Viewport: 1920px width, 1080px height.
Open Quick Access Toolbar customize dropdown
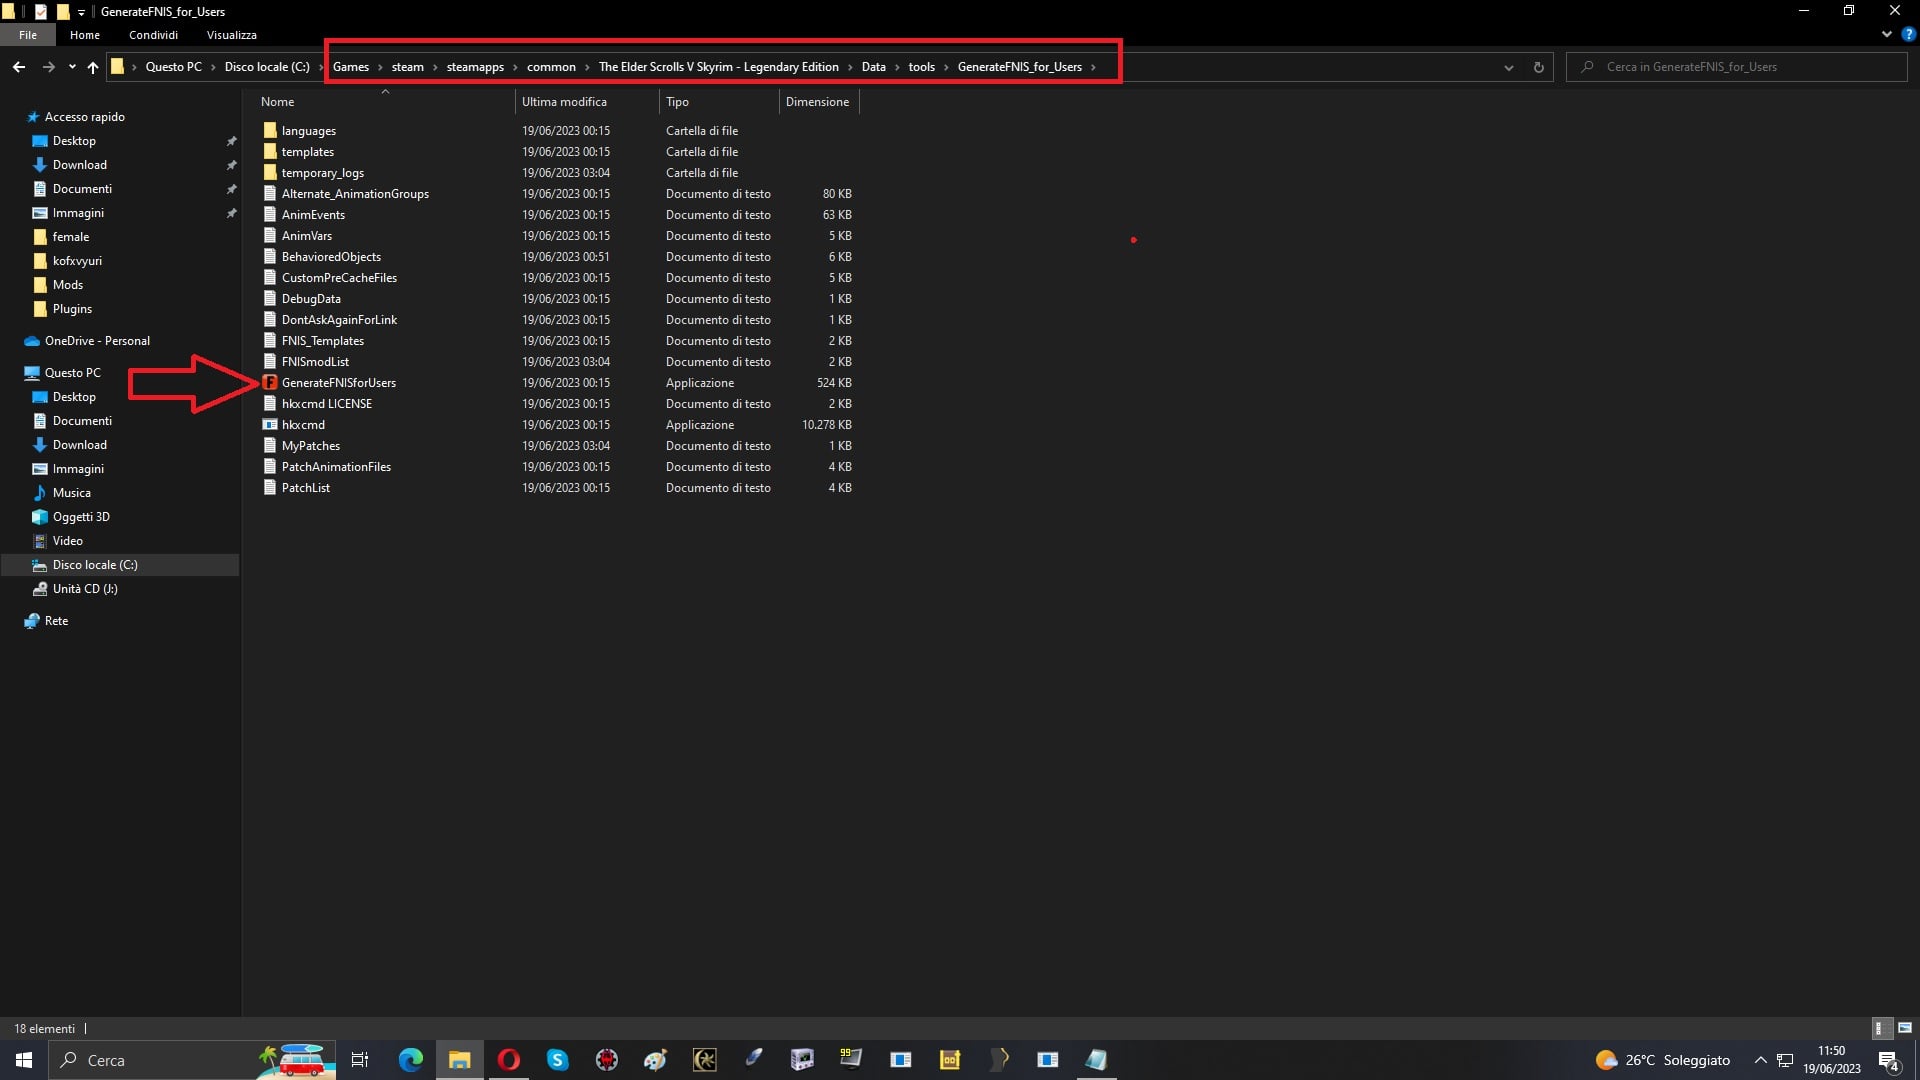(81, 12)
